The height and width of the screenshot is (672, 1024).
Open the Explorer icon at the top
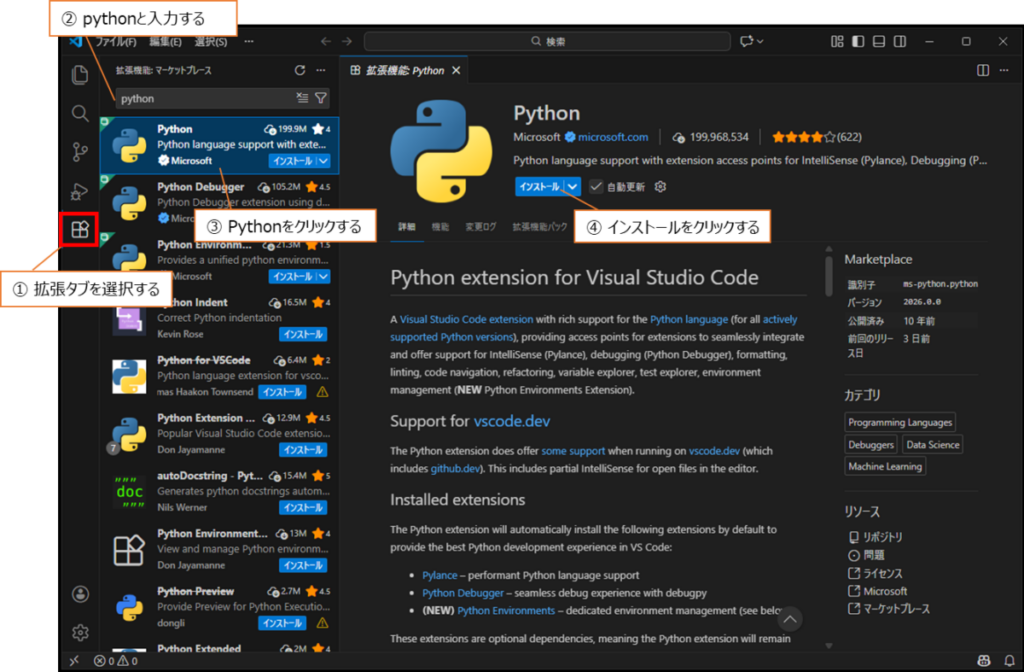point(79,74)
